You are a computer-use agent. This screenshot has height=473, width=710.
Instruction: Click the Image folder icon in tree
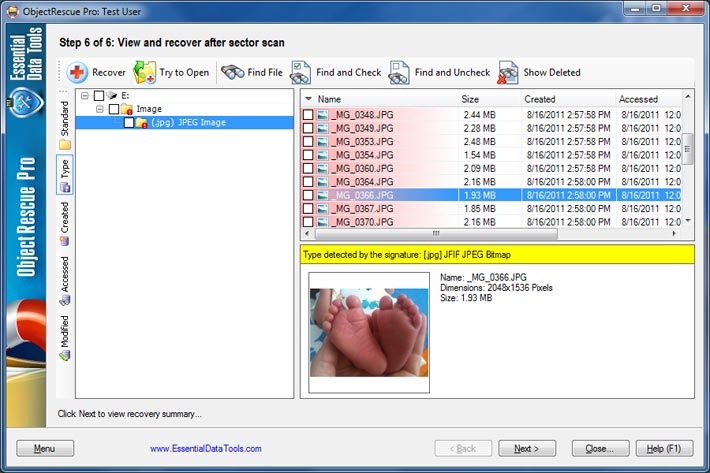pos(127,109)
